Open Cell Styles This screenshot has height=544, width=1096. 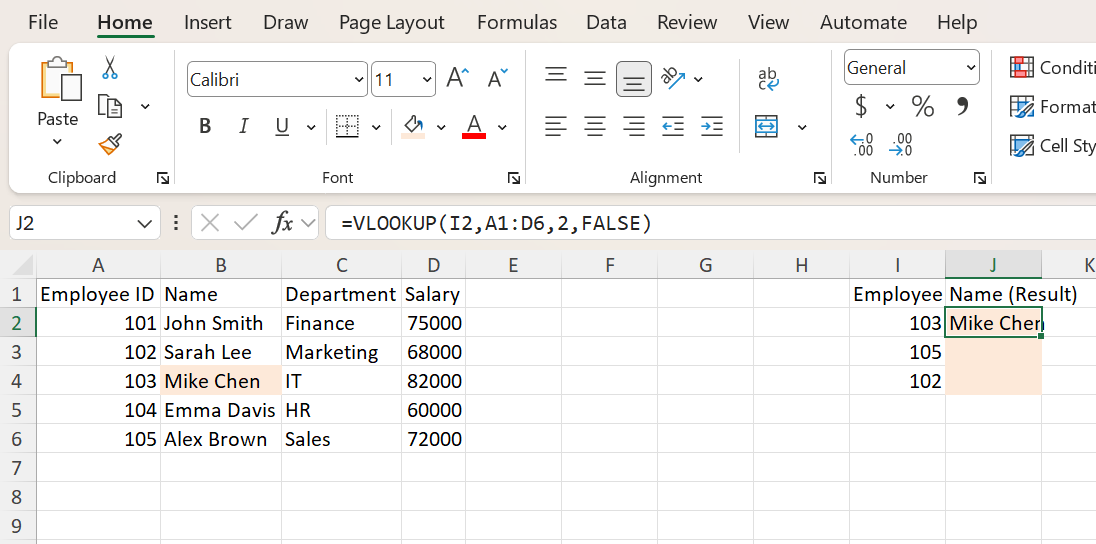tap(1052, 145)
